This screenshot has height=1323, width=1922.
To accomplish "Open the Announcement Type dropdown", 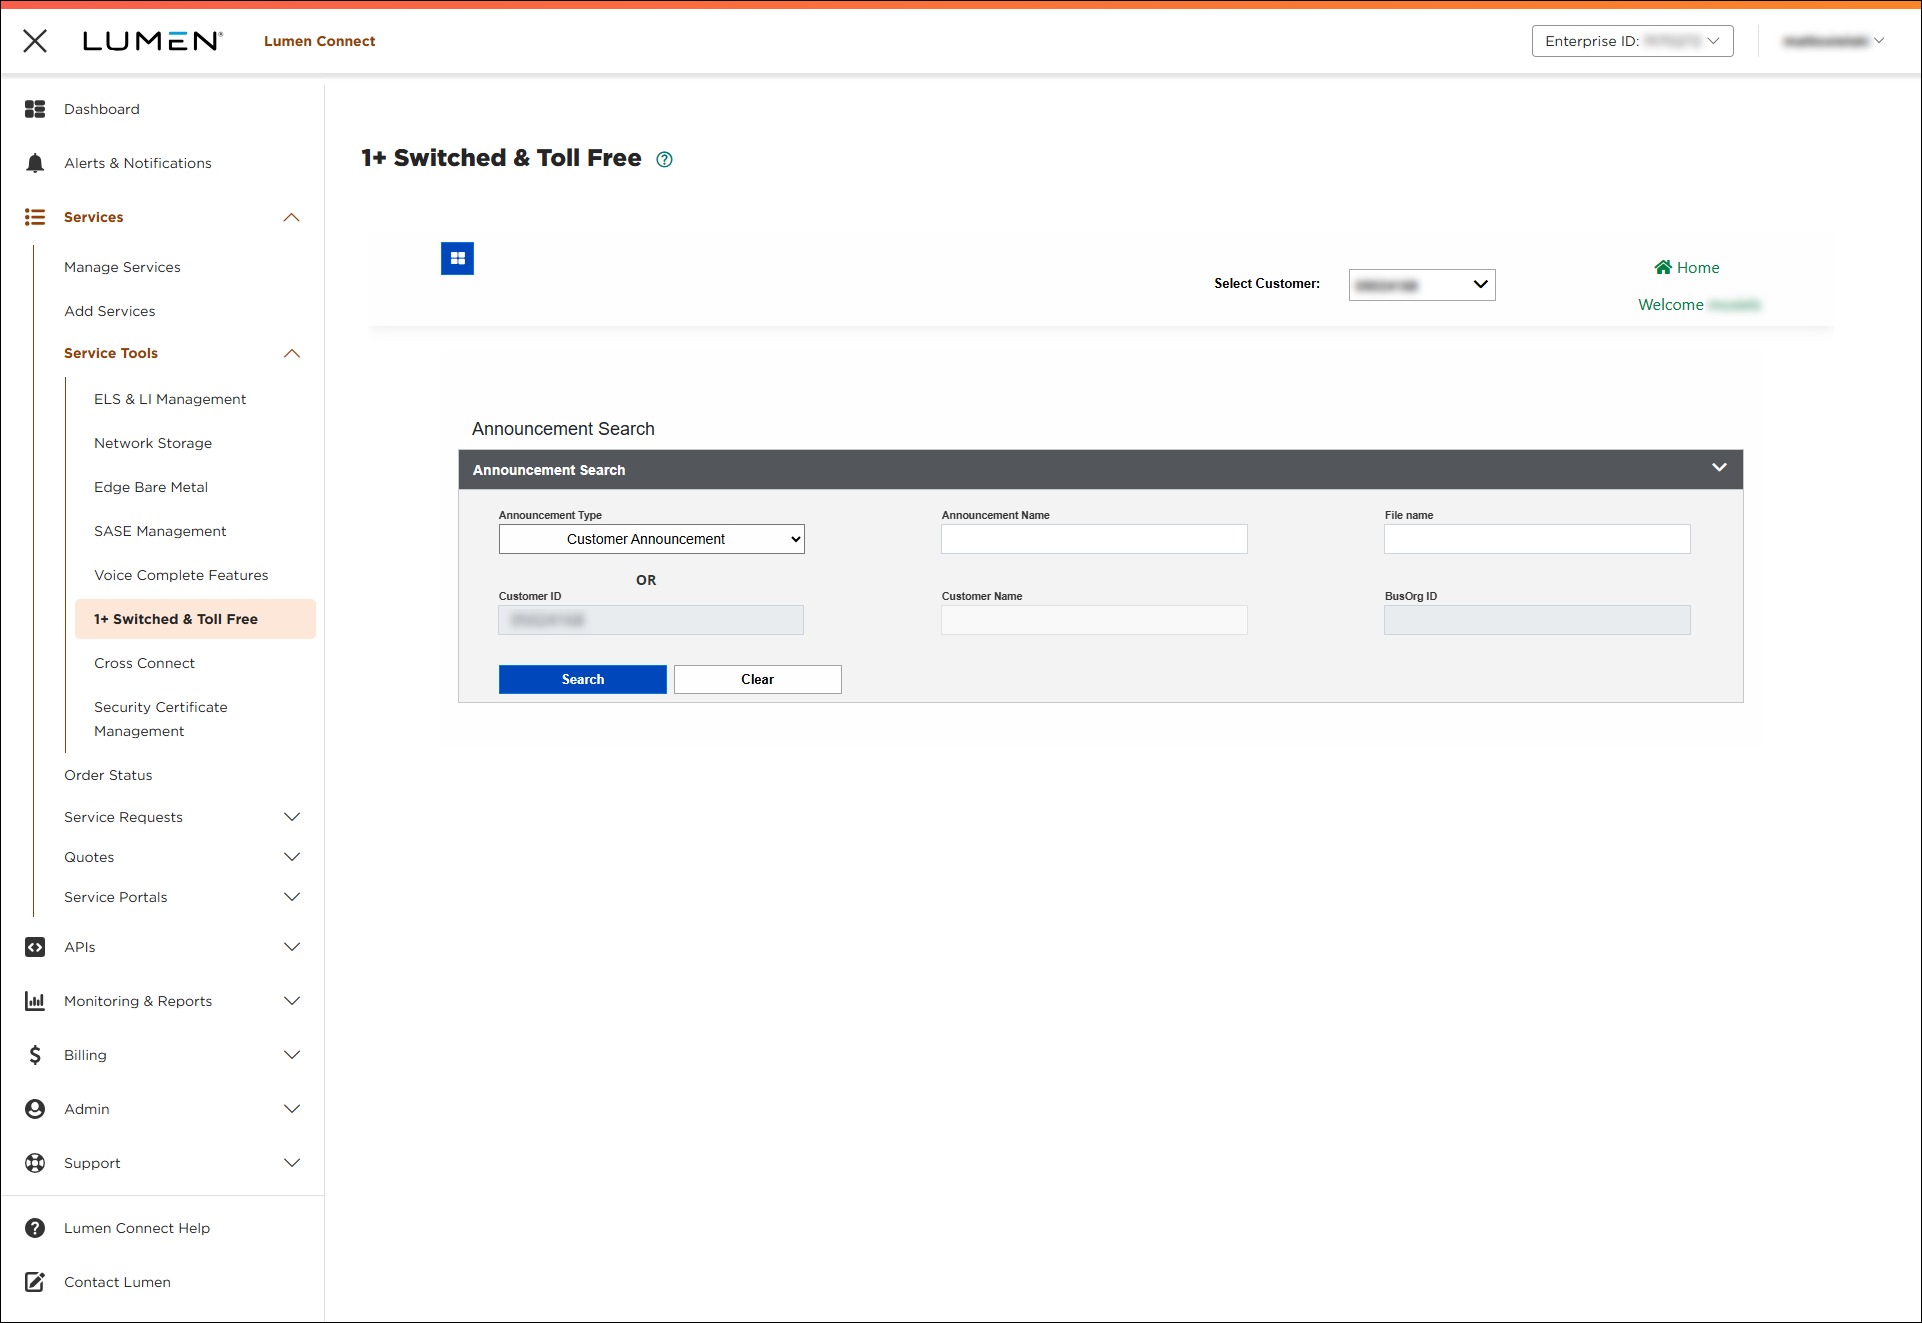I will 651,539.
